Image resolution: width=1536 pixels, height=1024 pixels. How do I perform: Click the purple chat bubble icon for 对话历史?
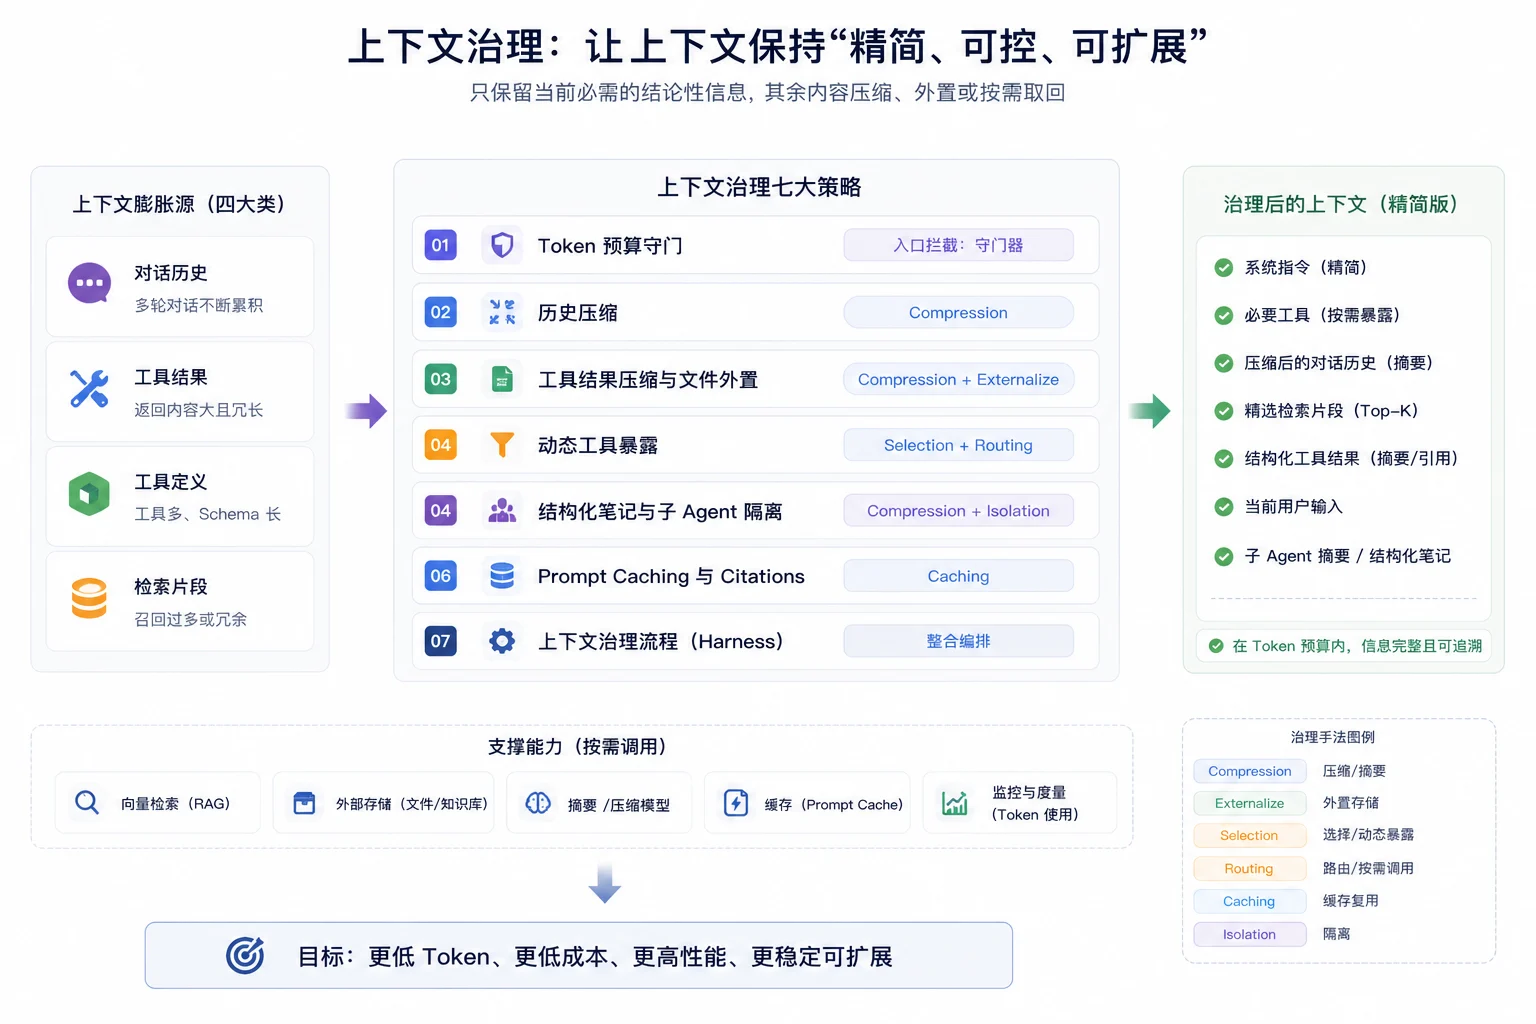point(89,283)
